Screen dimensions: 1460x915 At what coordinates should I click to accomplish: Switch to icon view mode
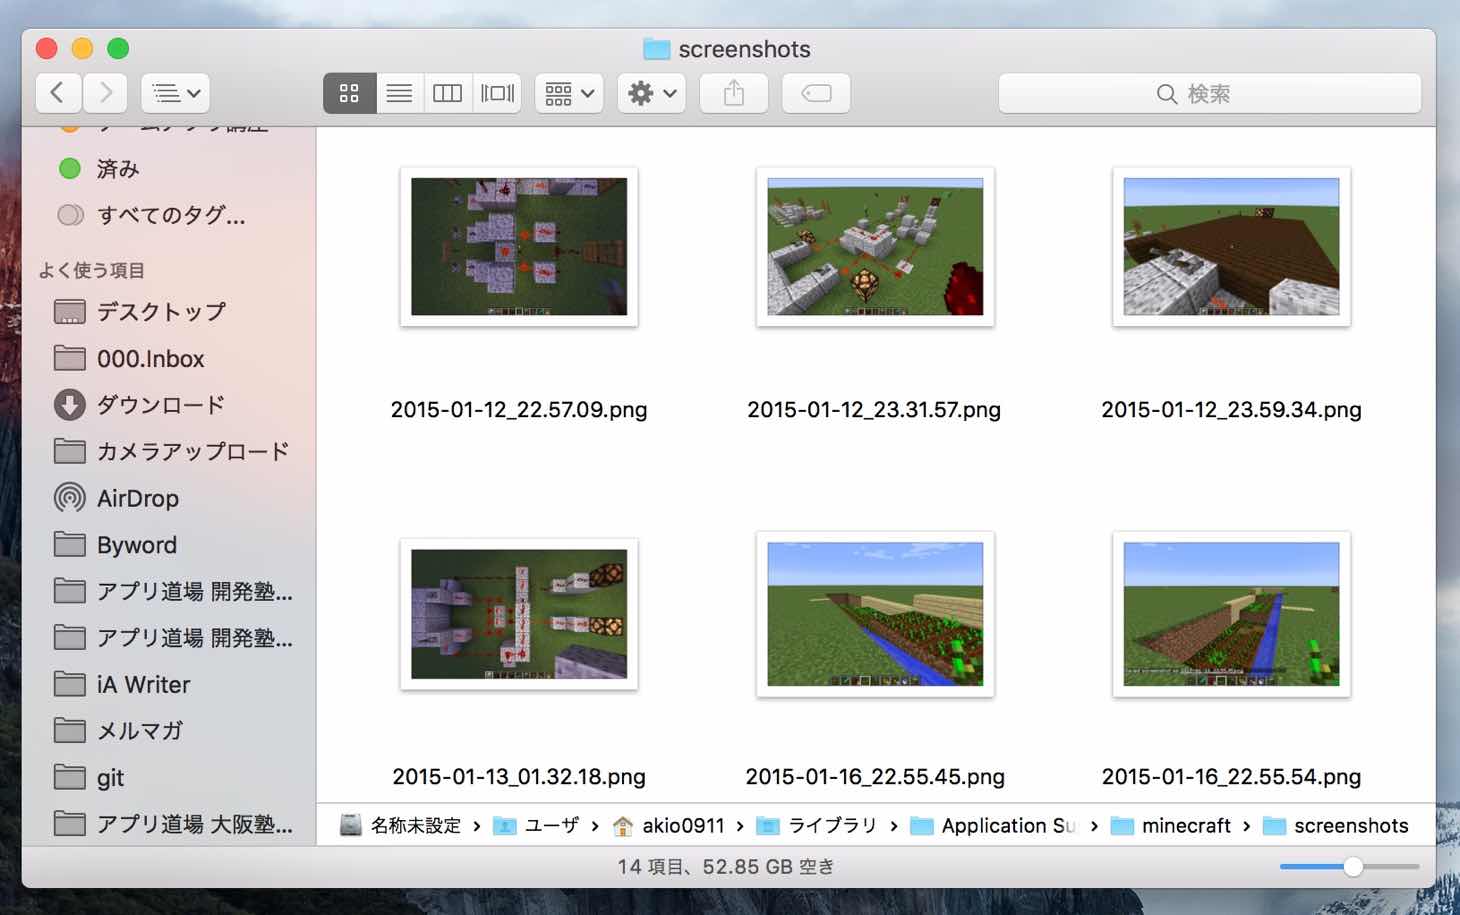tap(349, 93)
